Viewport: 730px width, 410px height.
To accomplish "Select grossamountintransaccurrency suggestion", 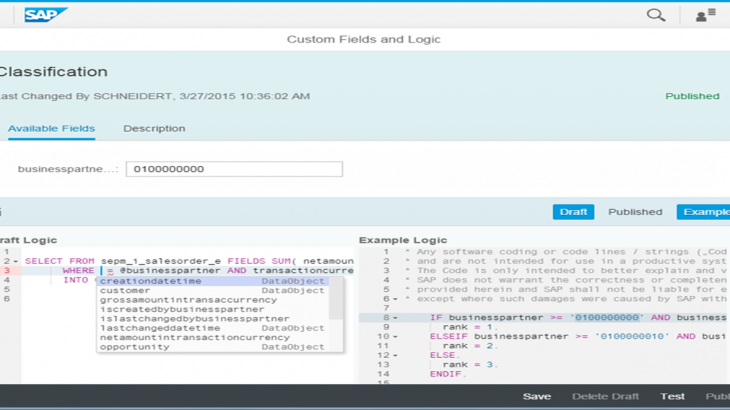I will [x=213, y=300].
